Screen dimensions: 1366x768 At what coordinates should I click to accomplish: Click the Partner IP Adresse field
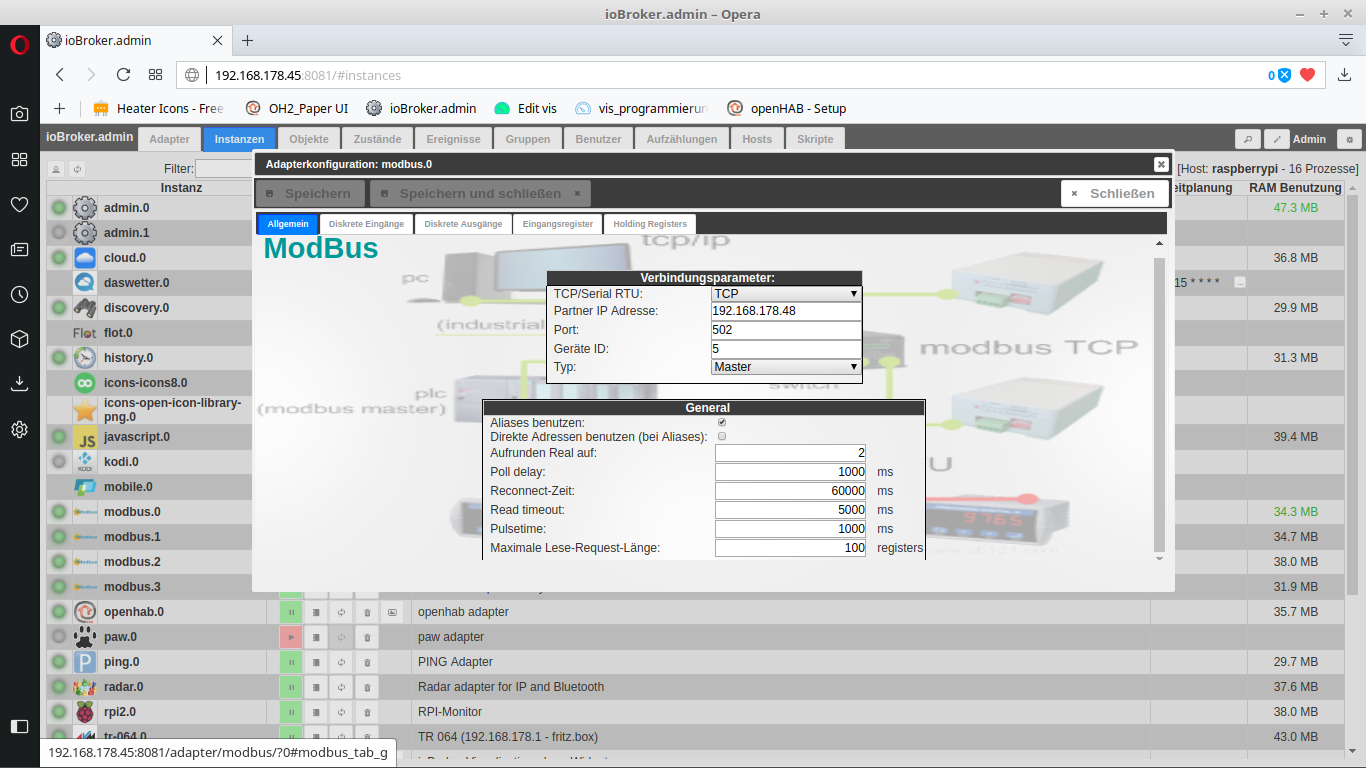786,311
